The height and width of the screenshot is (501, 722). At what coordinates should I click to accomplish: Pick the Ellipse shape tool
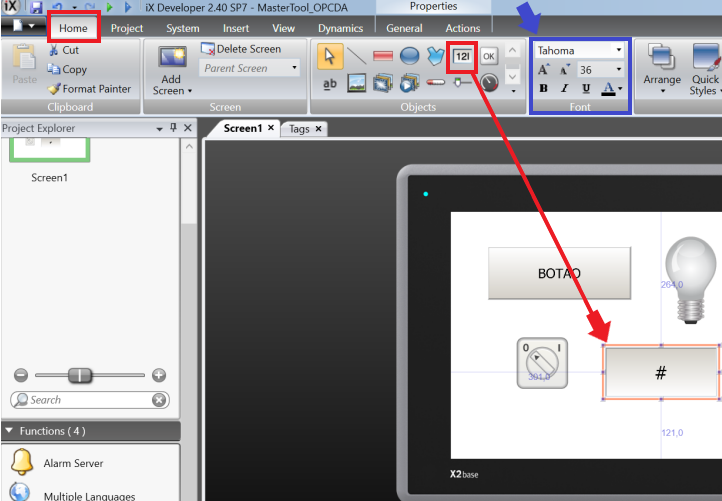pyautogui.click(x=409, y=57)
